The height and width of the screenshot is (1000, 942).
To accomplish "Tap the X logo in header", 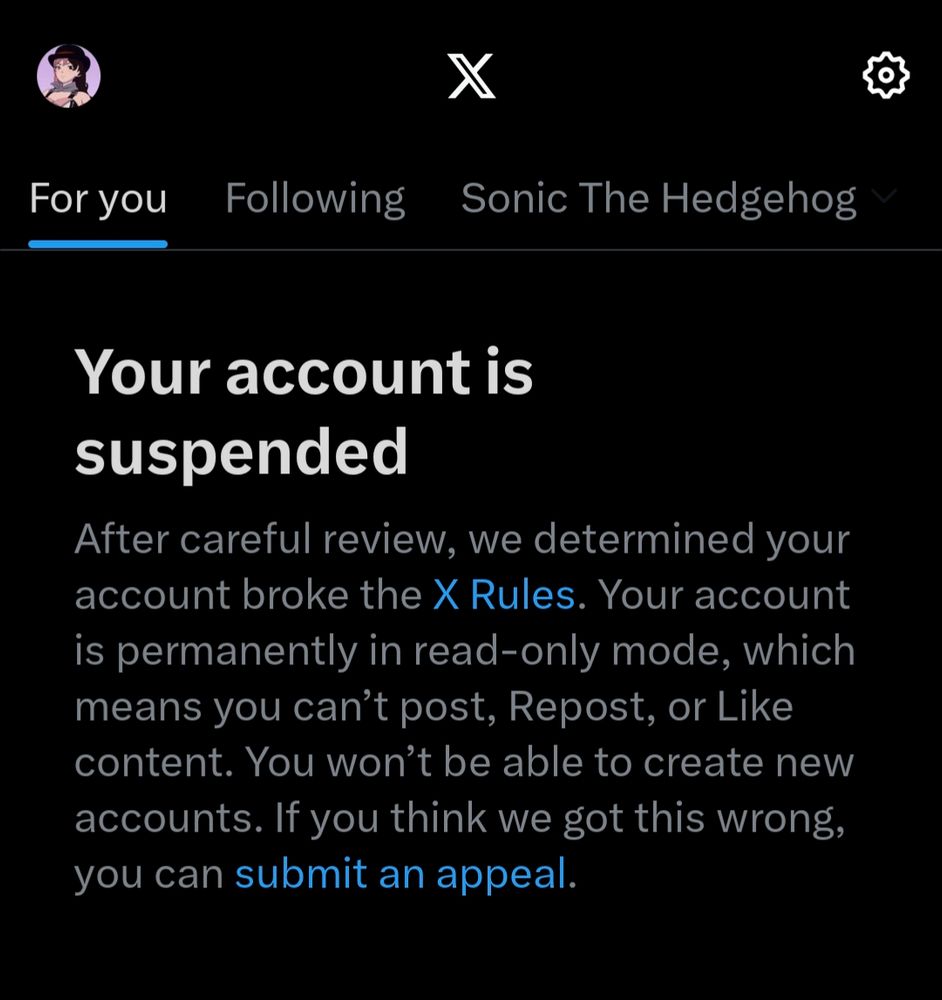I will (471, 76).
